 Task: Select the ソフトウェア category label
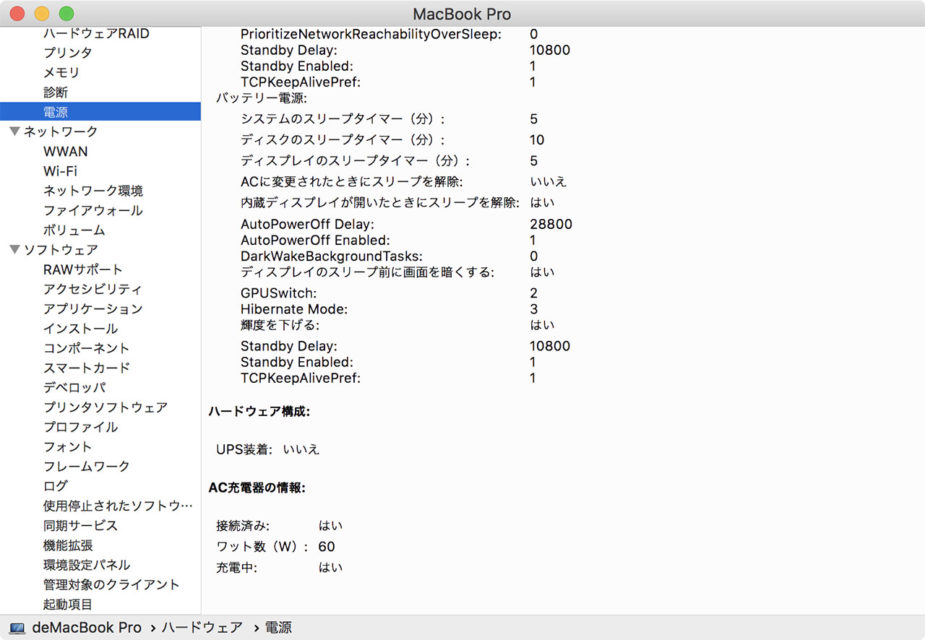(61, 250)
